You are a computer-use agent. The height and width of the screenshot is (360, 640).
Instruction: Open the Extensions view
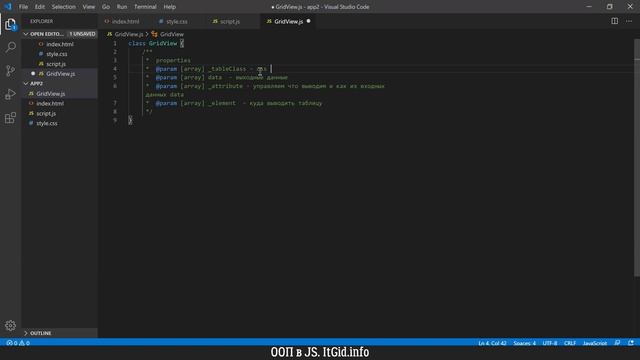coord(11,118)
